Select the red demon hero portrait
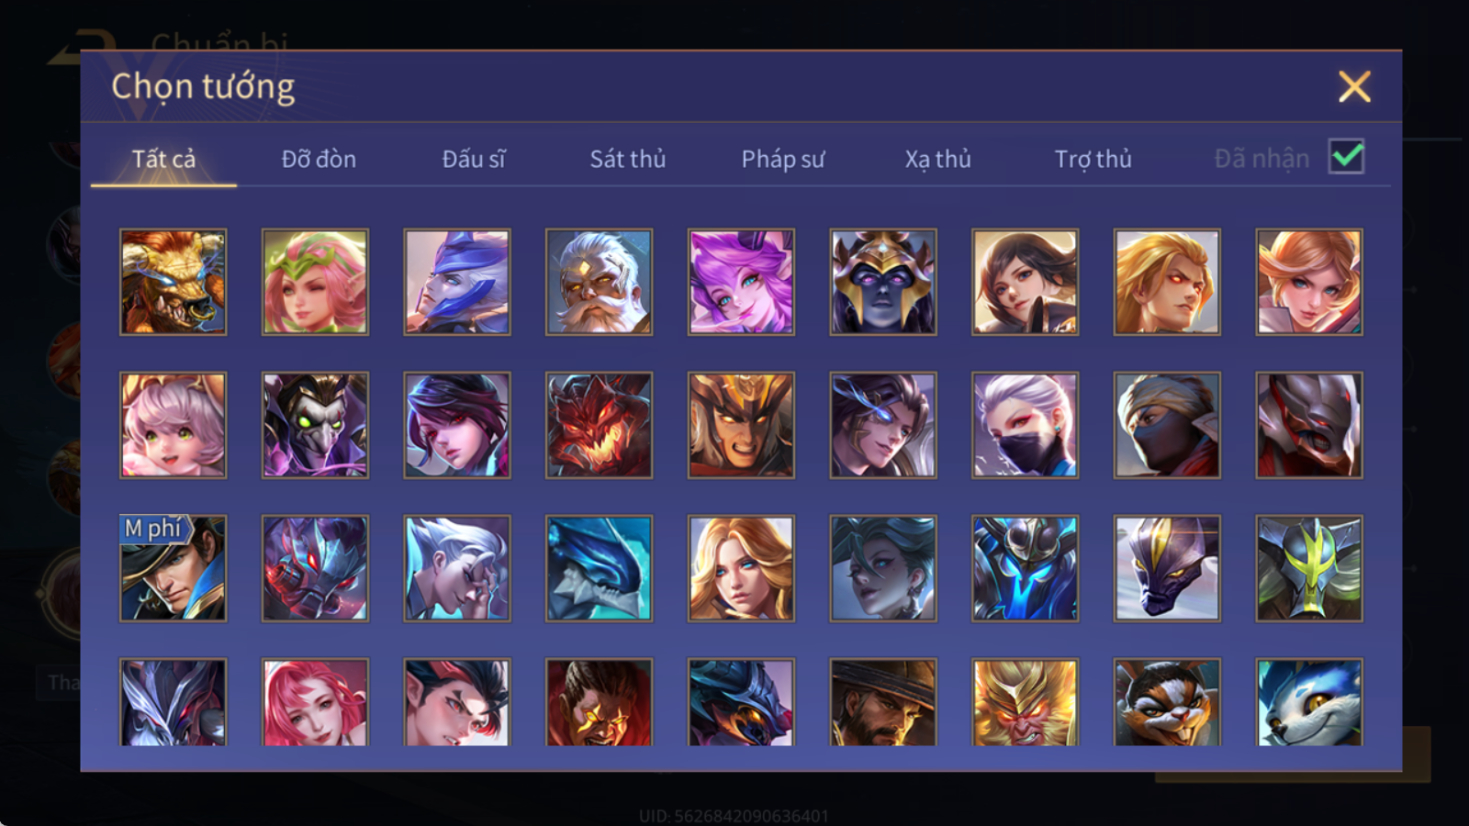This screenshot has width=1469, height=826. pos(599,425)
